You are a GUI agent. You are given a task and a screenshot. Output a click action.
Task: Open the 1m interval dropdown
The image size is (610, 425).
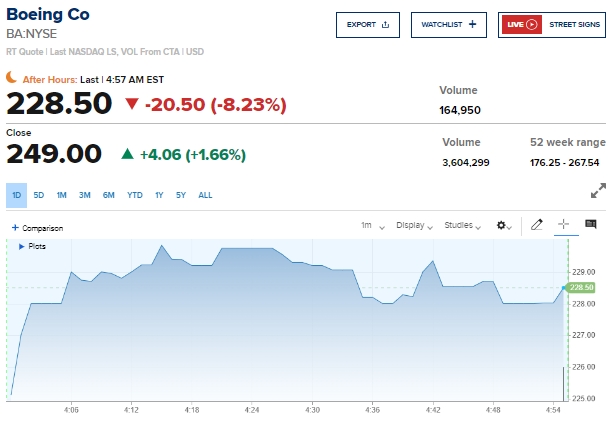click(371, 226)
